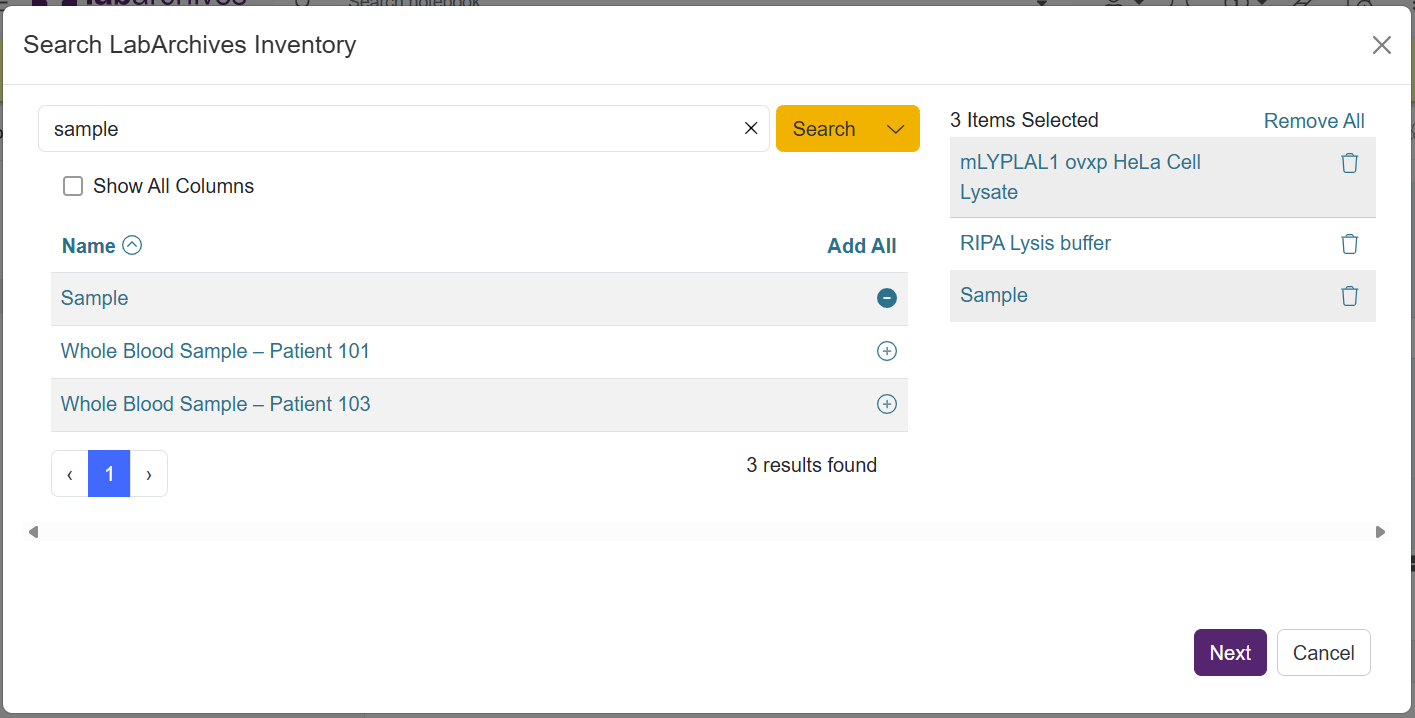Go to next results page with right chevron

(148, 473)
